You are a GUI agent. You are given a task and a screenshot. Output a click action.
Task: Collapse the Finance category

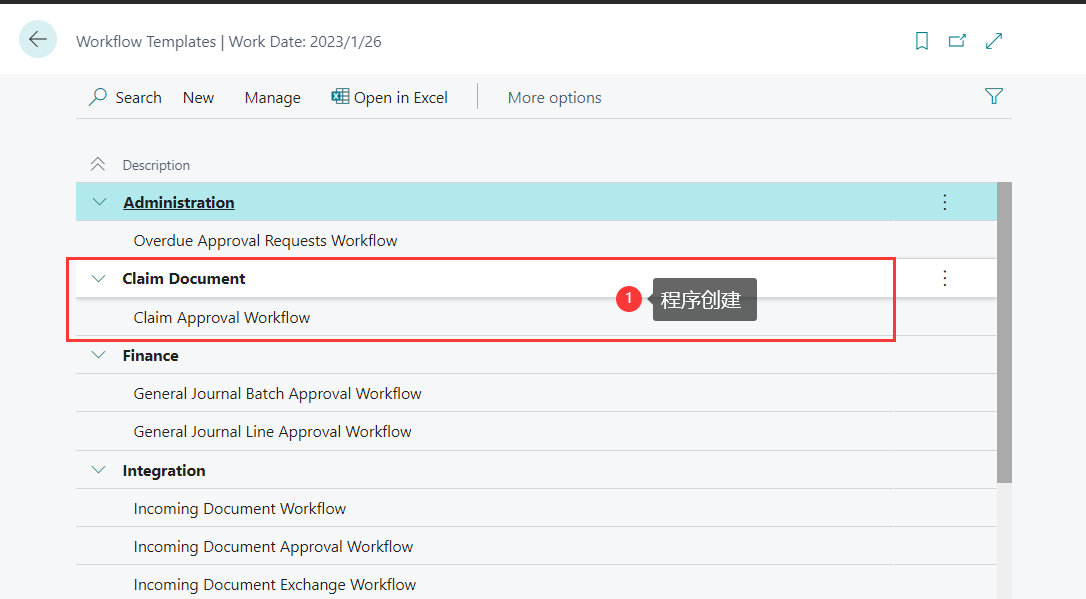tap(98, 355)
